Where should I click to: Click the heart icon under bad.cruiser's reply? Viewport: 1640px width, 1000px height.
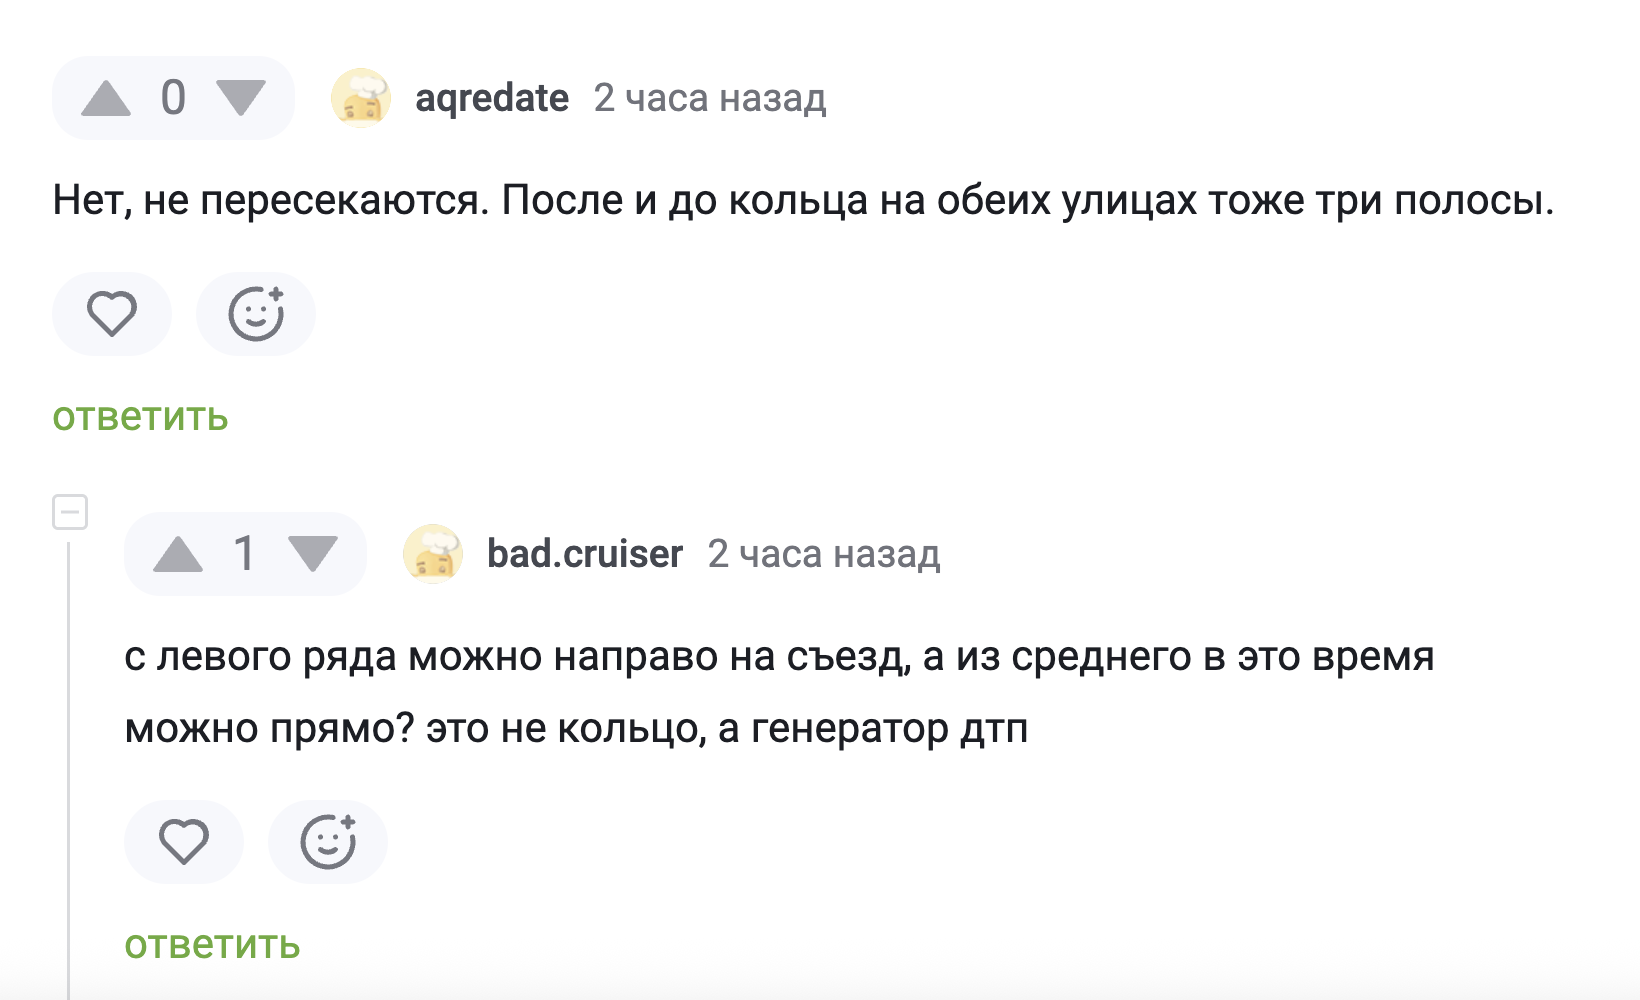184,842
